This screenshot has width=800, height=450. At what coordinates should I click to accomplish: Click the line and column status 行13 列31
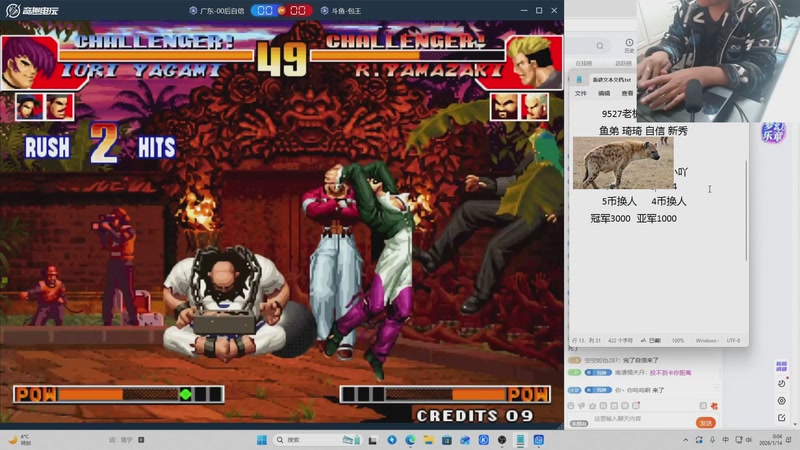[x=586, y=340]
